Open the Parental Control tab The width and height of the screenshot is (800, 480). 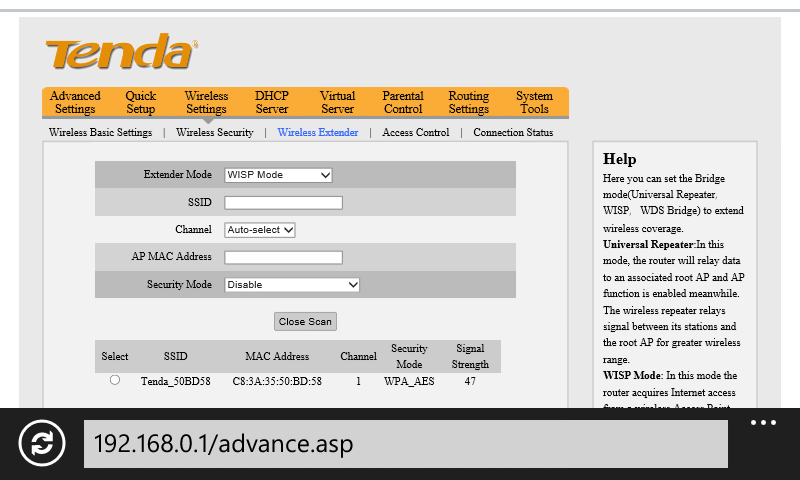pos(403,103)
